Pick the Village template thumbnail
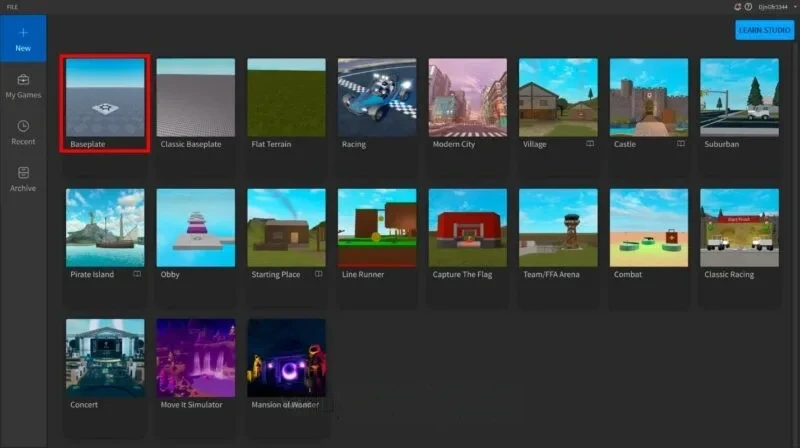Image resolution: width=800 pixels, height=448 pixels. click(558, 97)
